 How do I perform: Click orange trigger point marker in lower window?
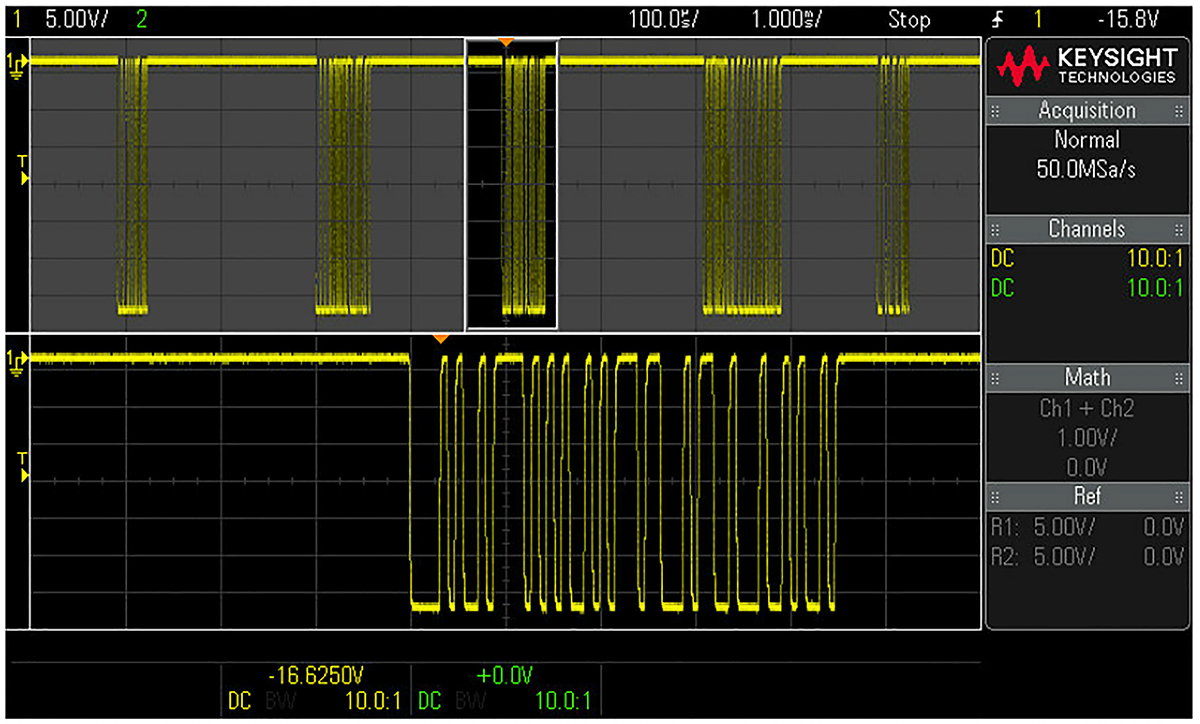pos(441,340)
